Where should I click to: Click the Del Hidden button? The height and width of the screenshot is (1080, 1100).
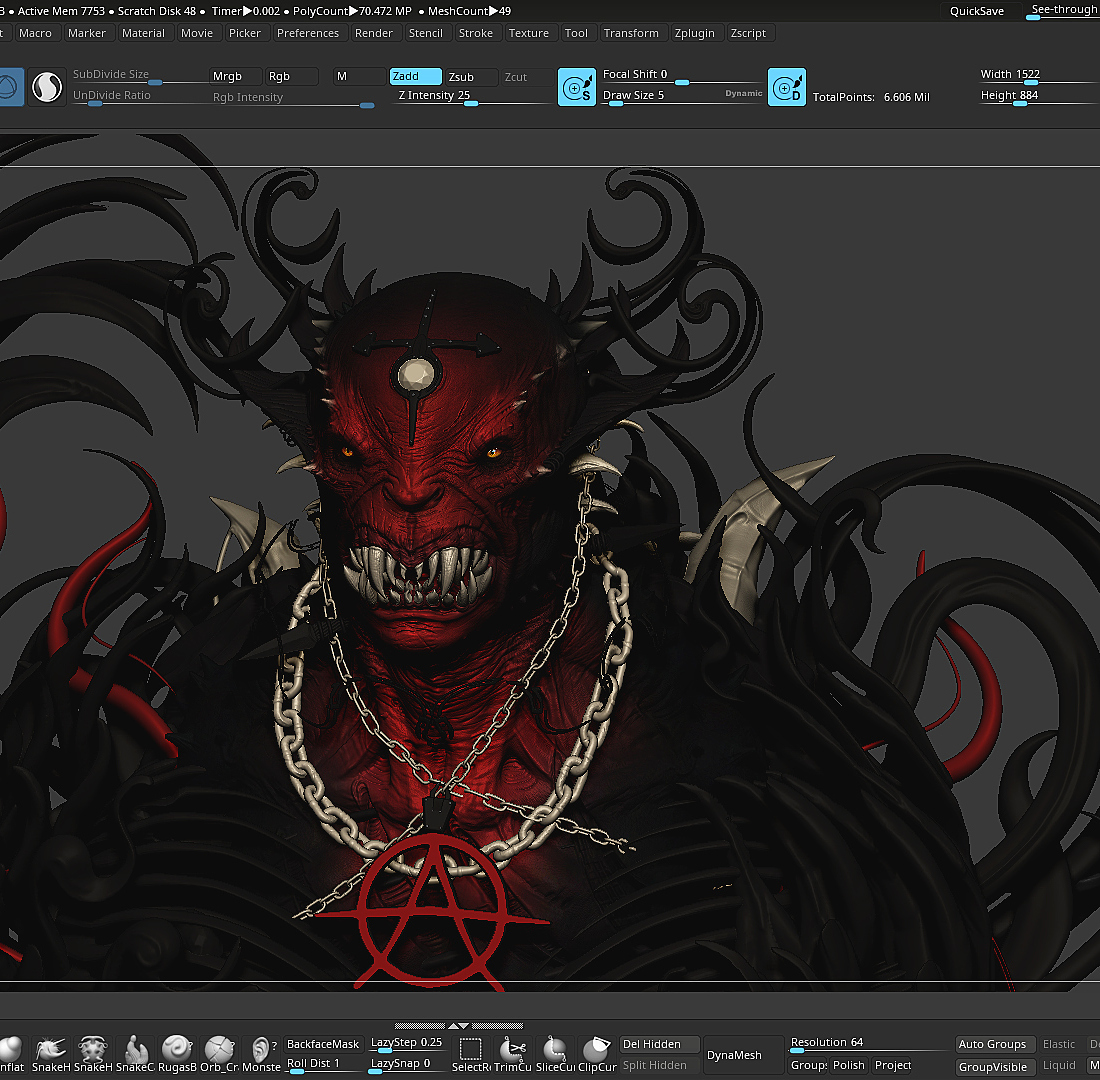click(659, 1044)
